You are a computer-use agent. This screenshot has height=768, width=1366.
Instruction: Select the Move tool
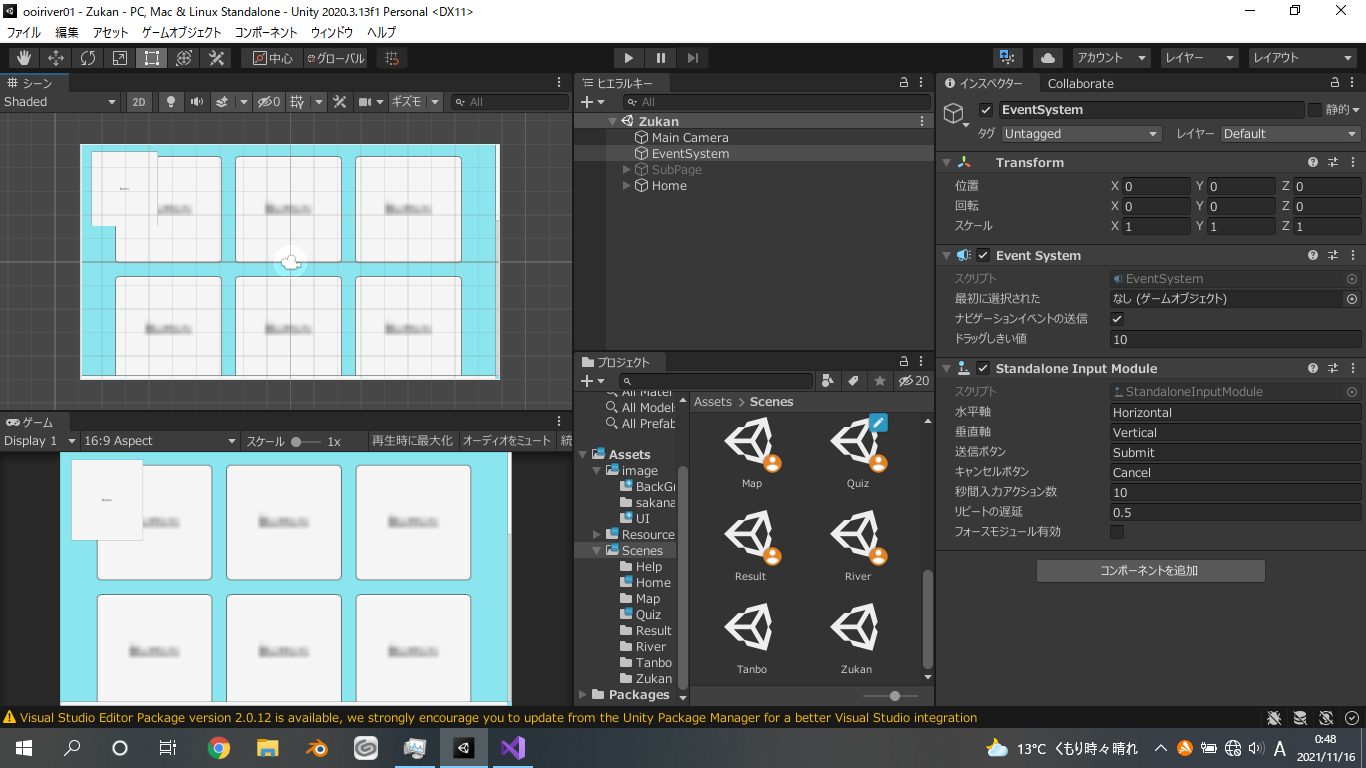(56, 58)
